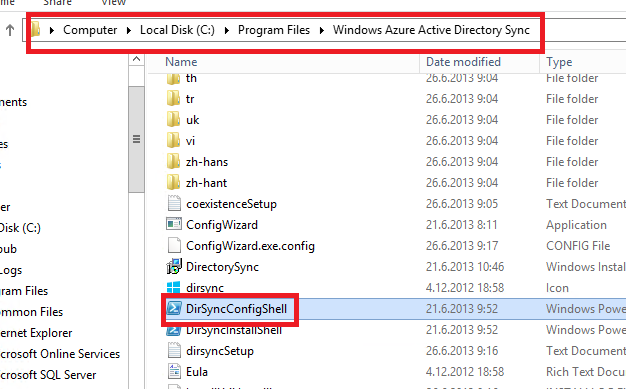Click the Eula rich text icon
This screenshot has height=389, width=626.
[x=174, y=371]
